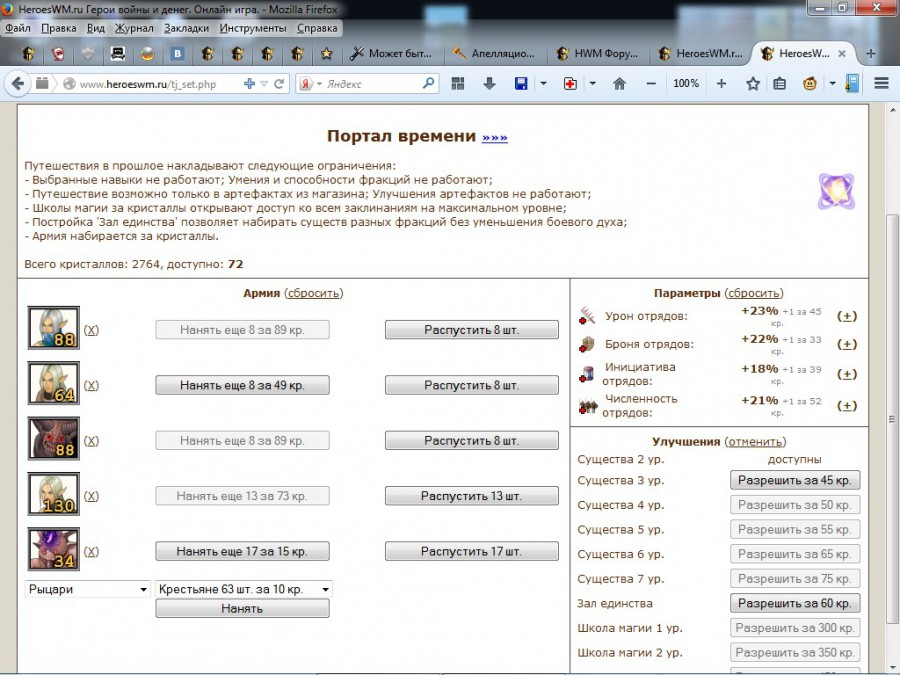900x675 pixels.
Task: Click the Firefox home button
Action: (x=619, y=84)
